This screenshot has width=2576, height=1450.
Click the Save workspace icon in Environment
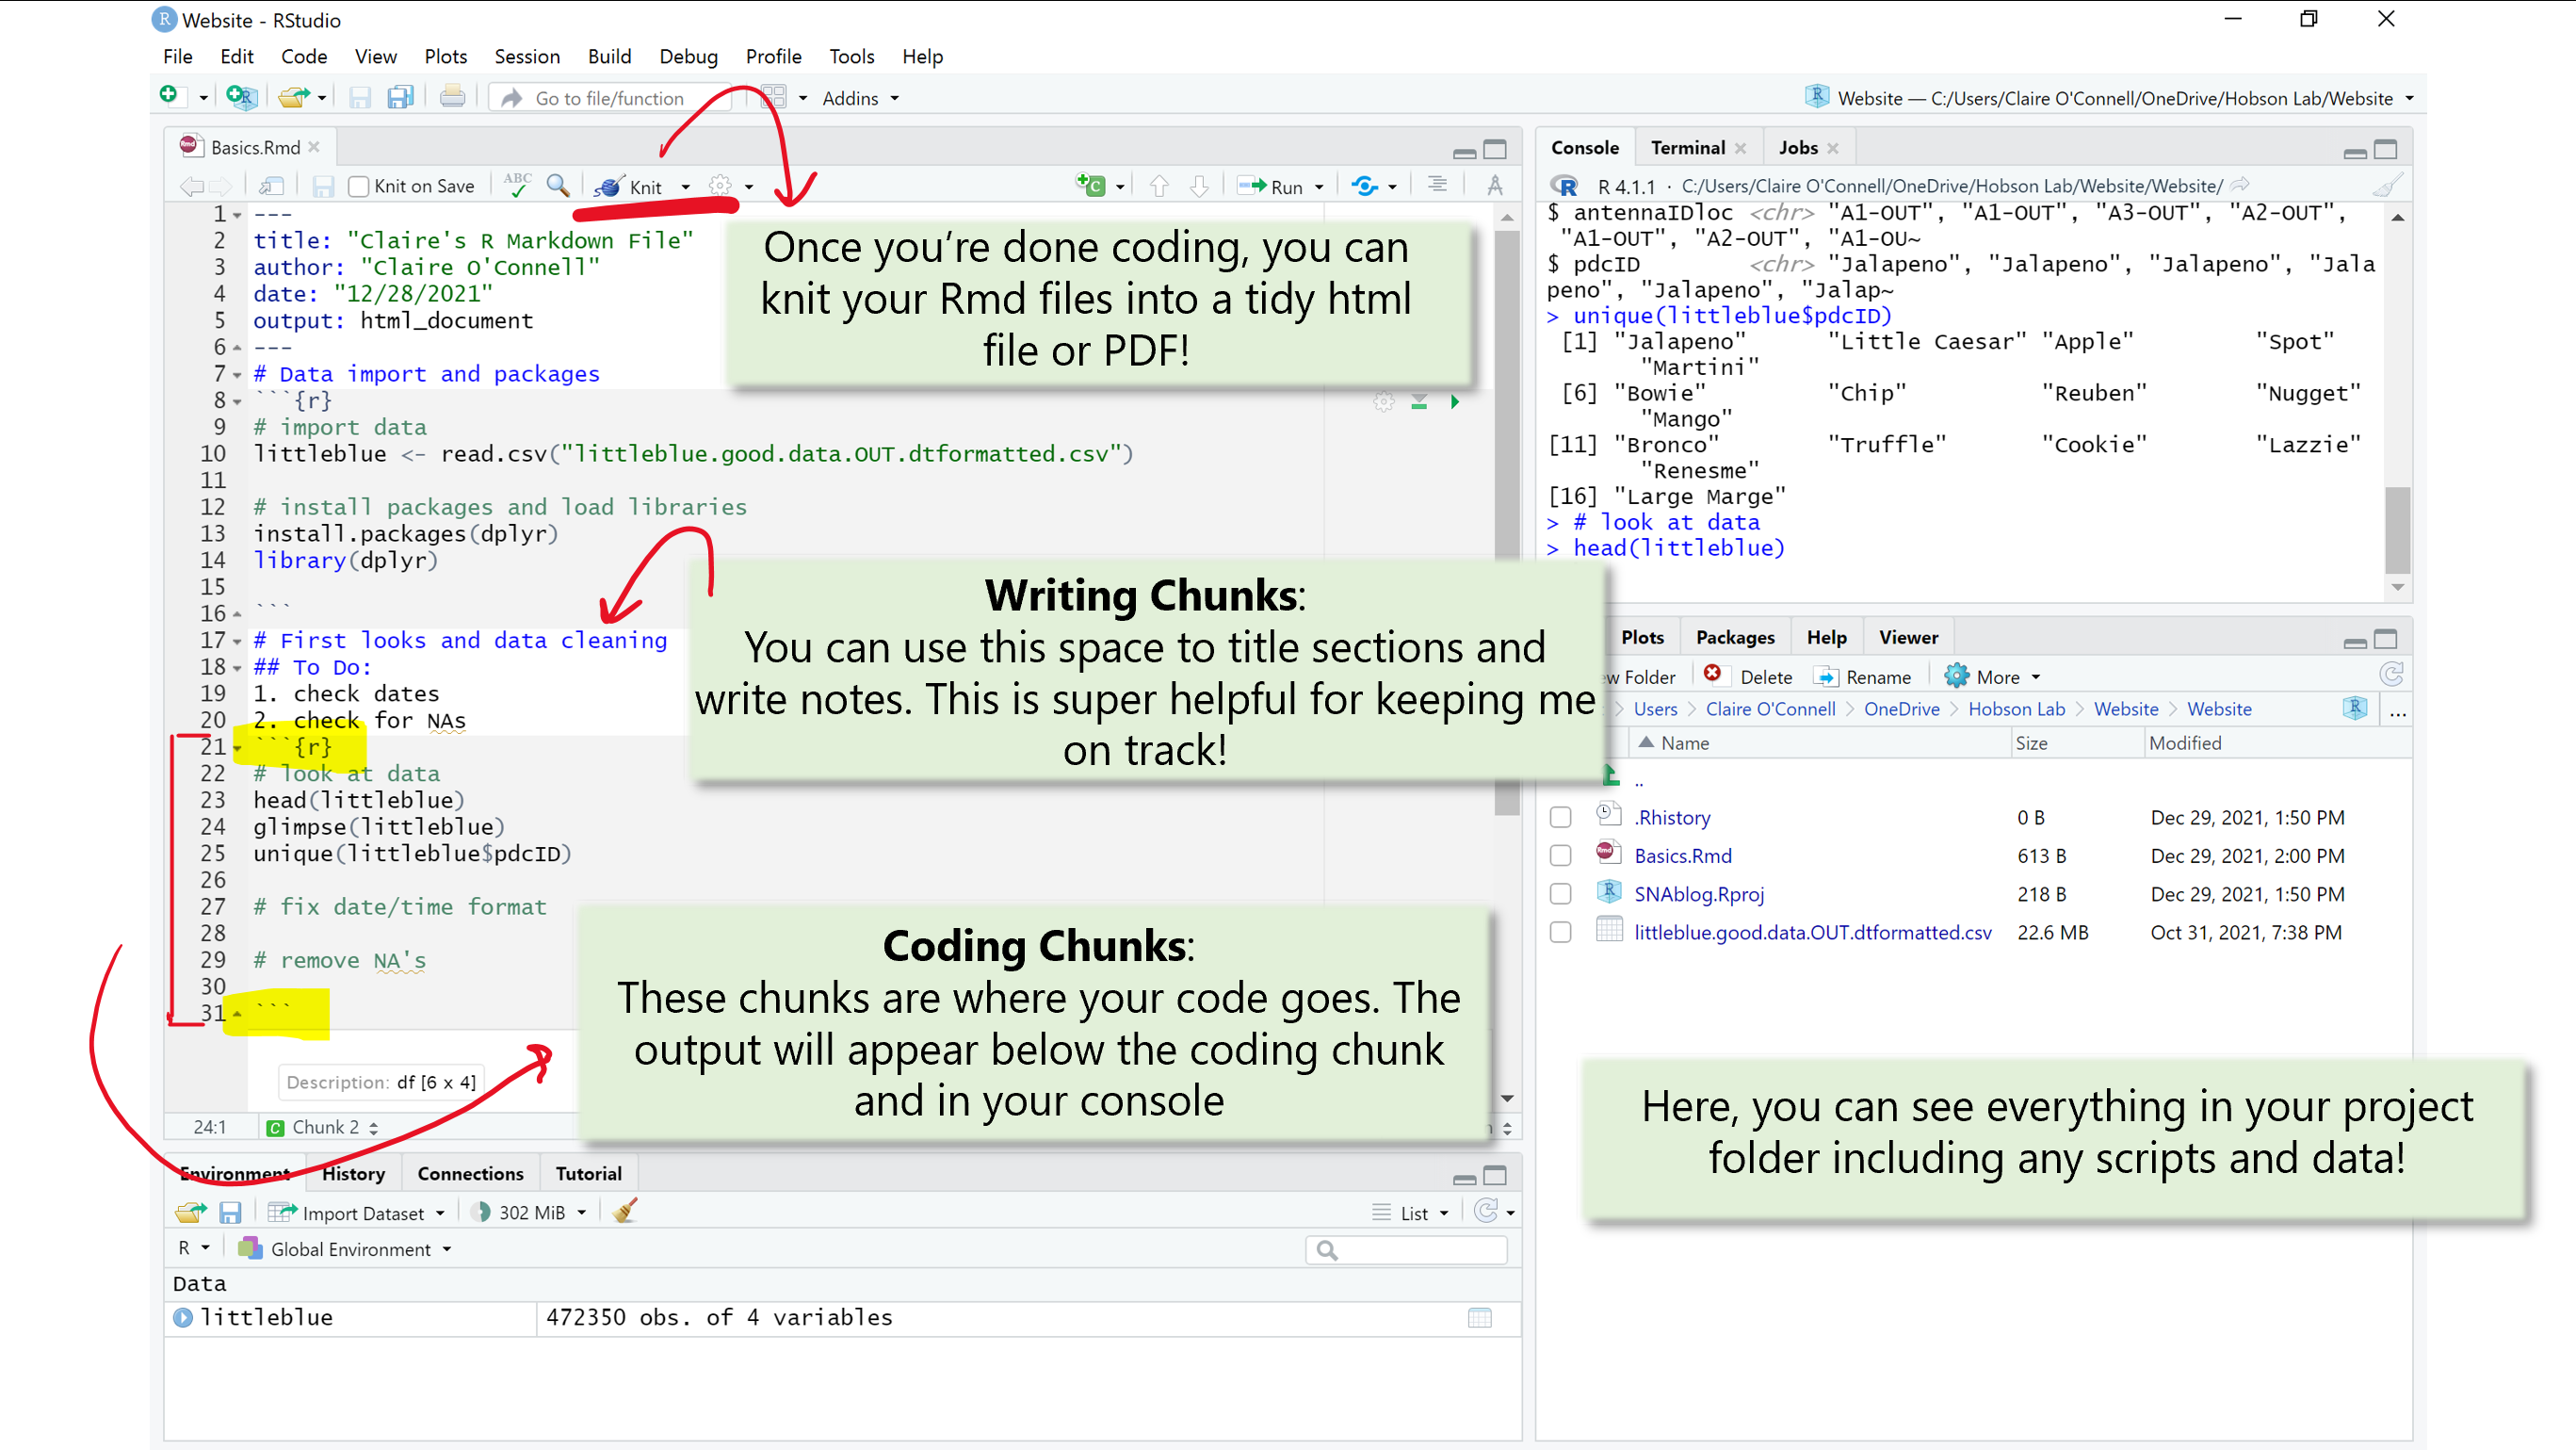(230, 1212)
